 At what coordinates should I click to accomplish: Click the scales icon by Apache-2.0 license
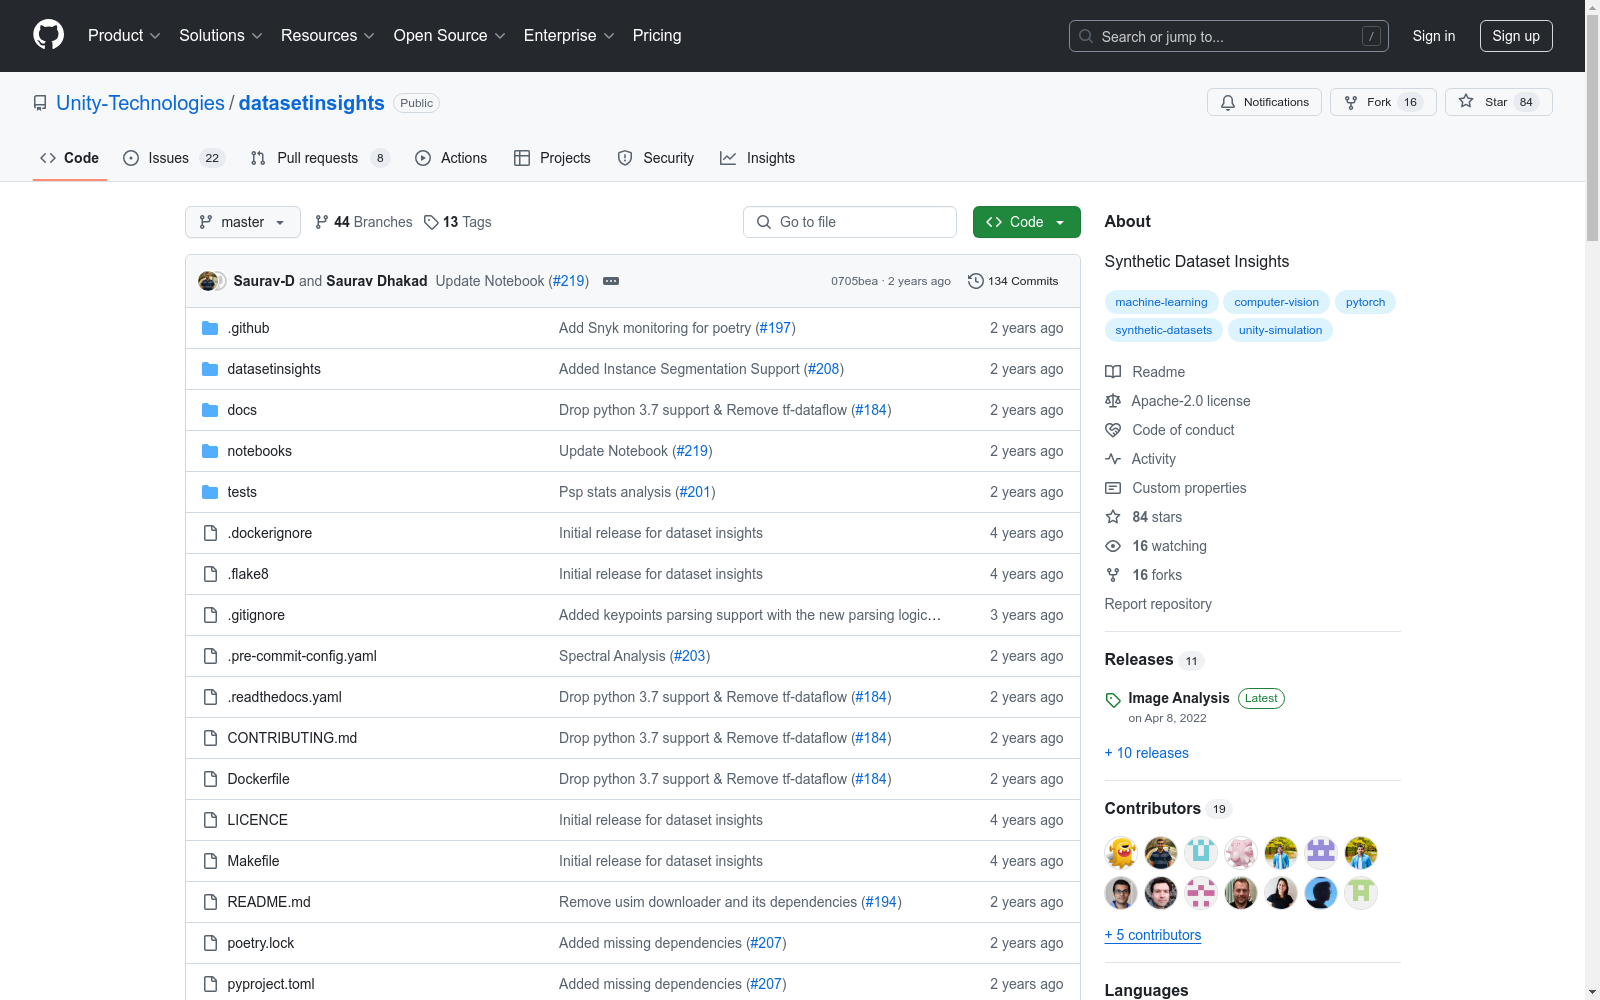click(x=1113, y=401)
